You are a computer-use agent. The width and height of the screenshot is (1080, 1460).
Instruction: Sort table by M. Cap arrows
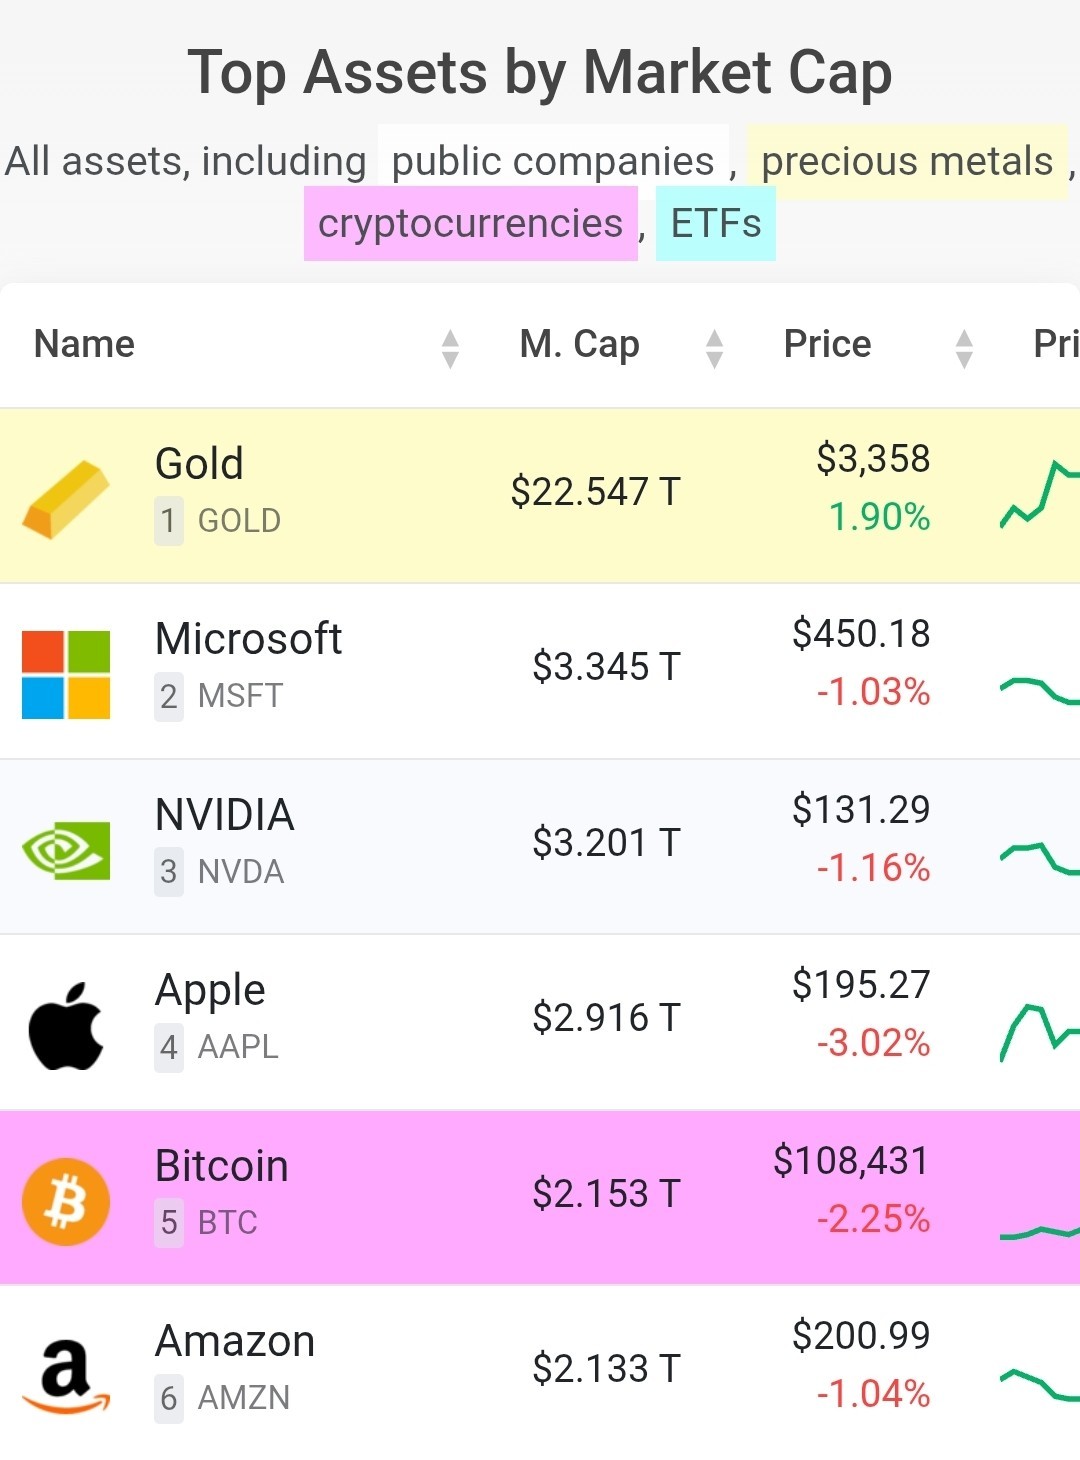pyautogui.click(x=714, y=349)
